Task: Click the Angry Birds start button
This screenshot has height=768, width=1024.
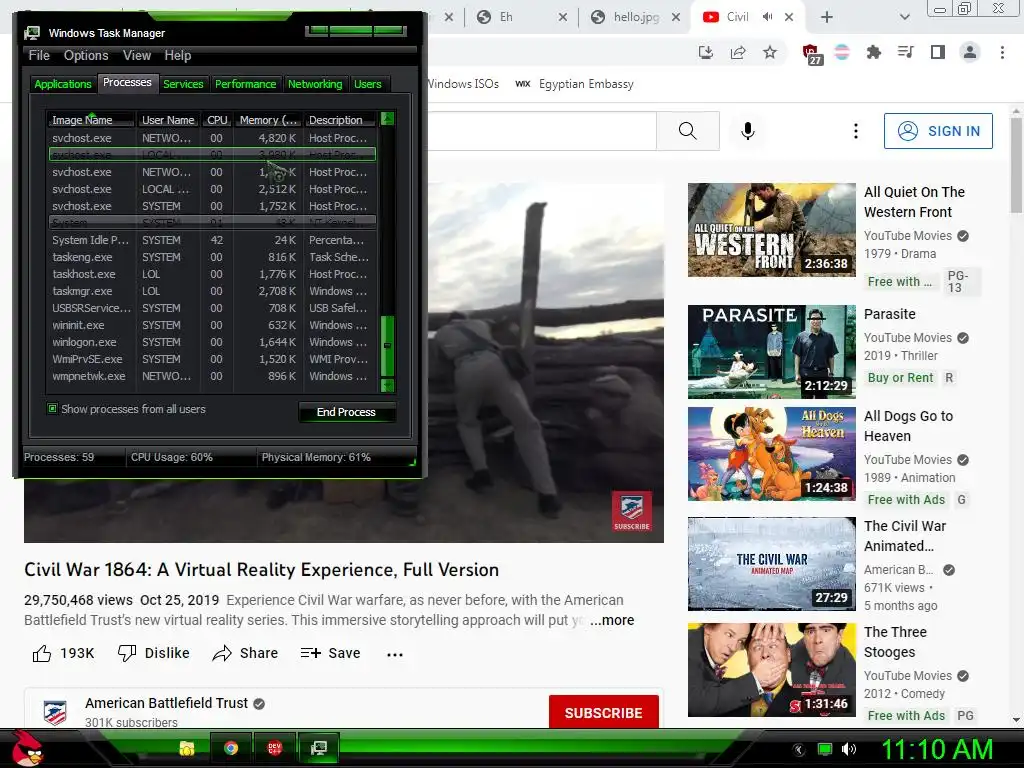Action: click(x=27, y=748)
